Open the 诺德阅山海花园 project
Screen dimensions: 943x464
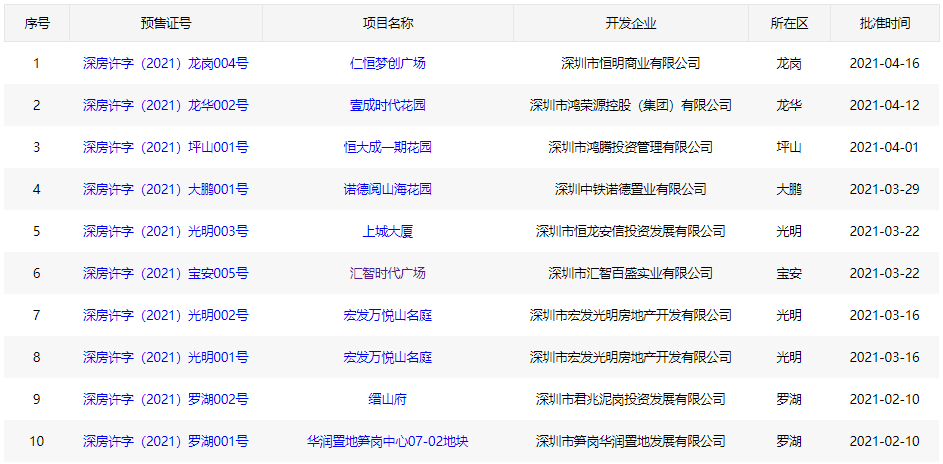(x=387, y=189)
